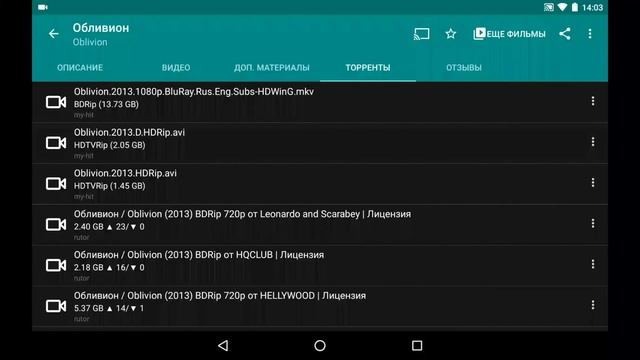Switch to the ВИДЕО tab
Image resolution: width=640 pixels, height=360 pixels.
(x=176, y=68)
